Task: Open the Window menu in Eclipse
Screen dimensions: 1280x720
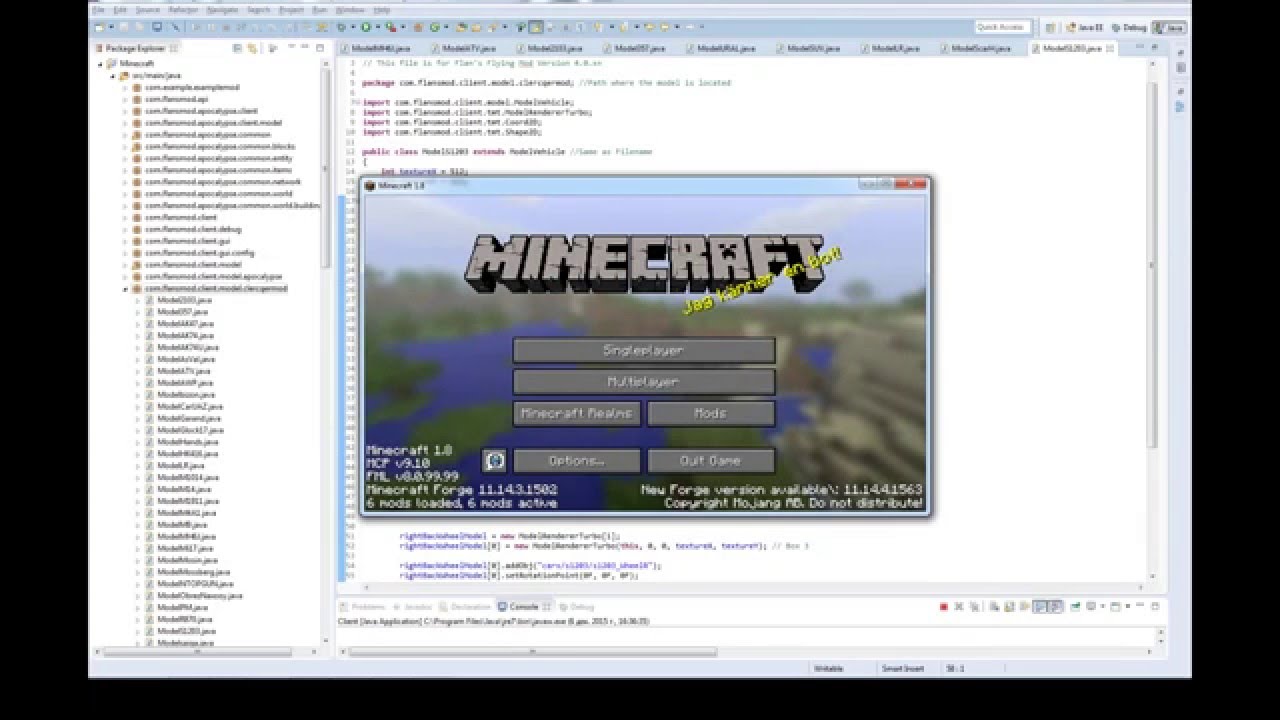Action: click(350, 10)
